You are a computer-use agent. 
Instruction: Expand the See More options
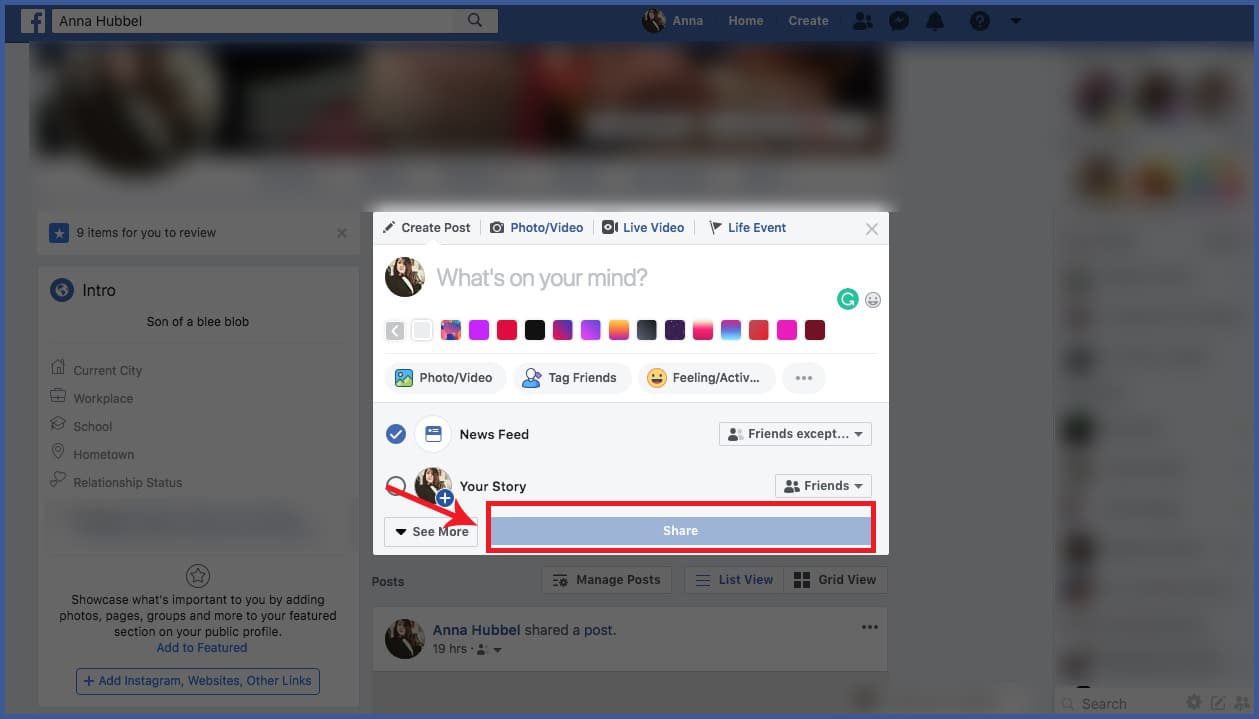point(431,531)
